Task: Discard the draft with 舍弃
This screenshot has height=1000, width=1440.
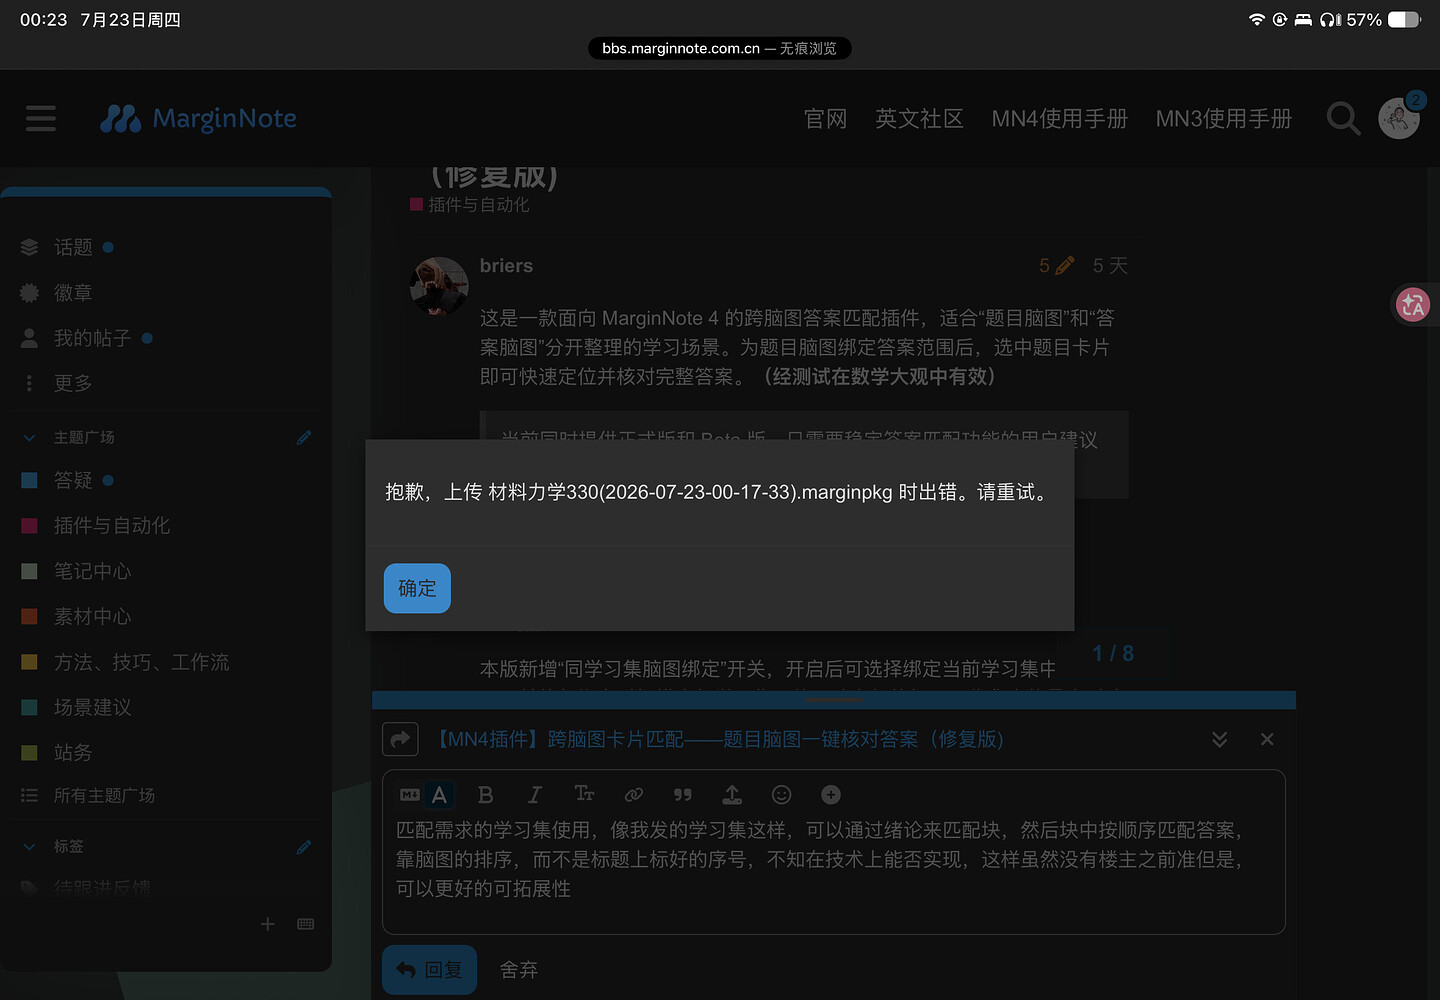Action: 519,970
